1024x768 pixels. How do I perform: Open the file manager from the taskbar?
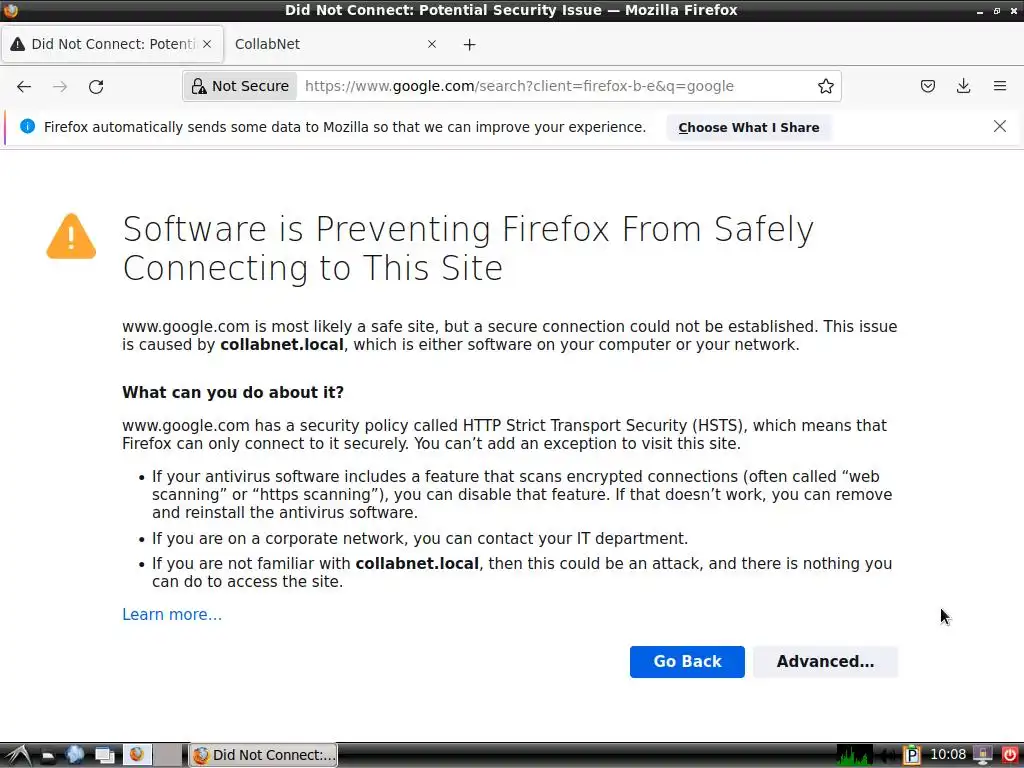pos(47,756)
